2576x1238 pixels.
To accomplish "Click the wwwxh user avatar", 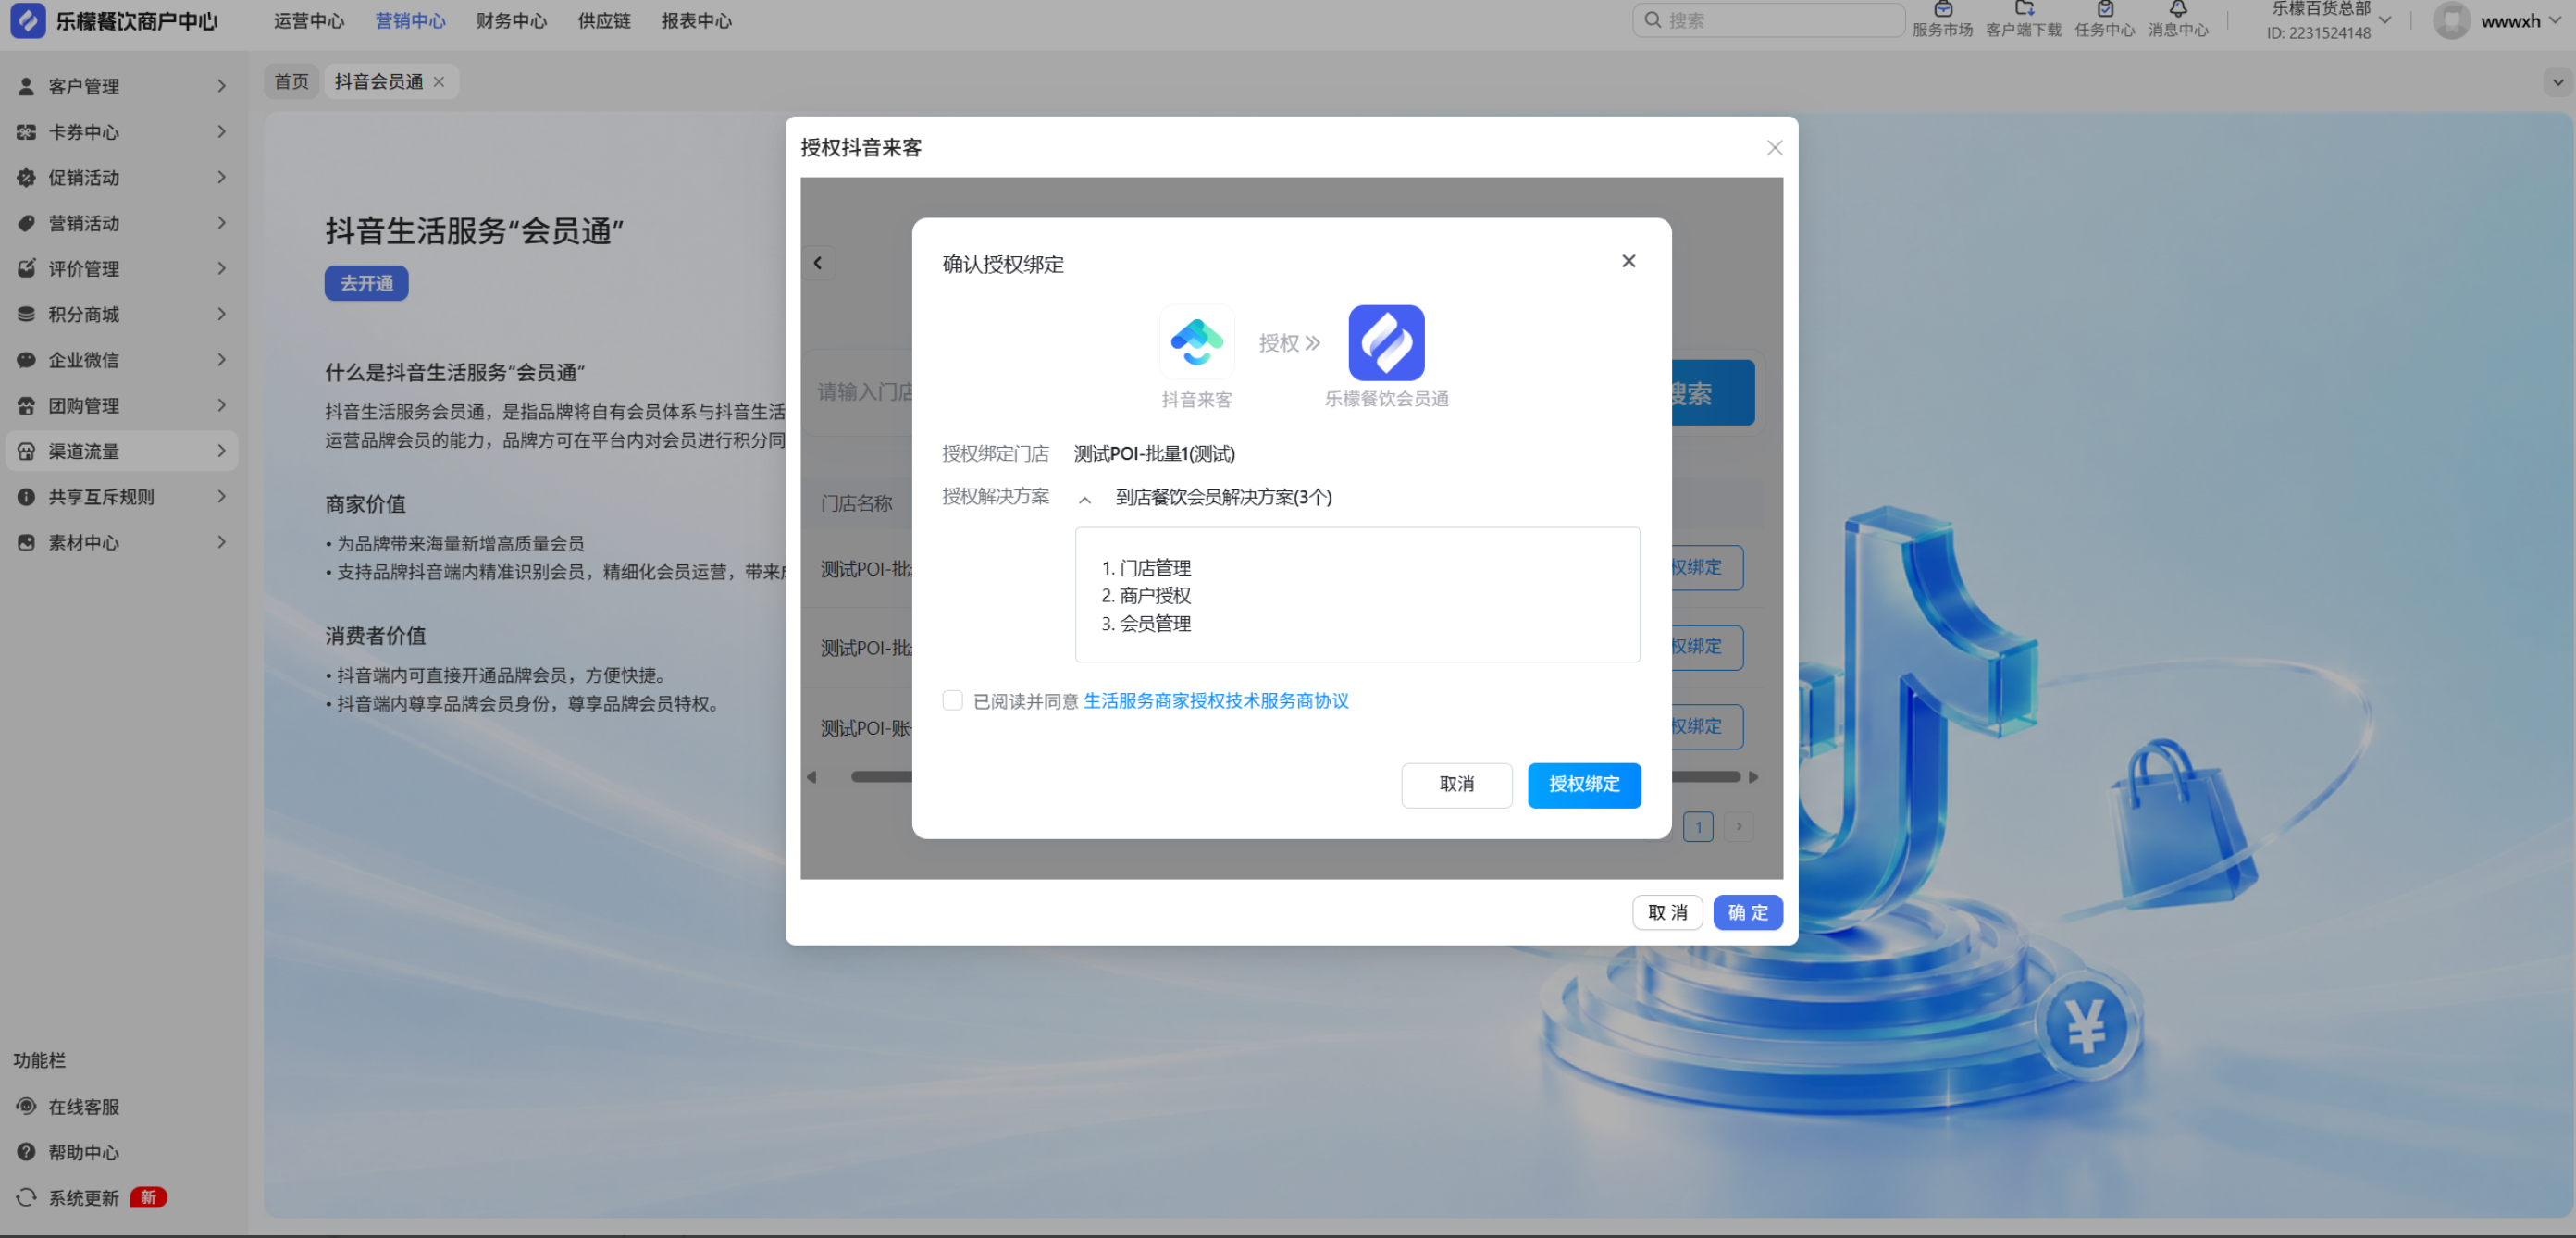I will pos(2451,20).
